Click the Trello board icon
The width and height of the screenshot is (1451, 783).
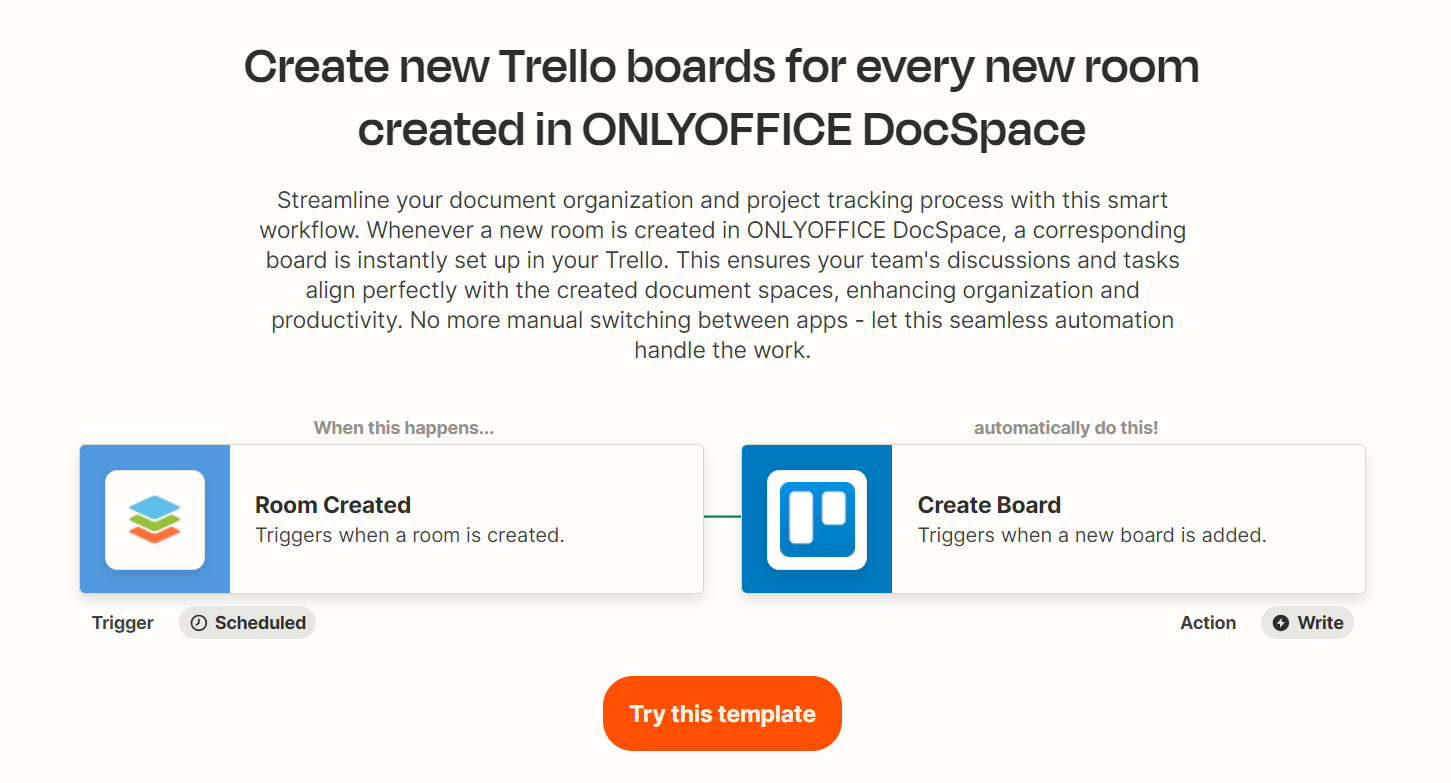click(x=816, y=519)
